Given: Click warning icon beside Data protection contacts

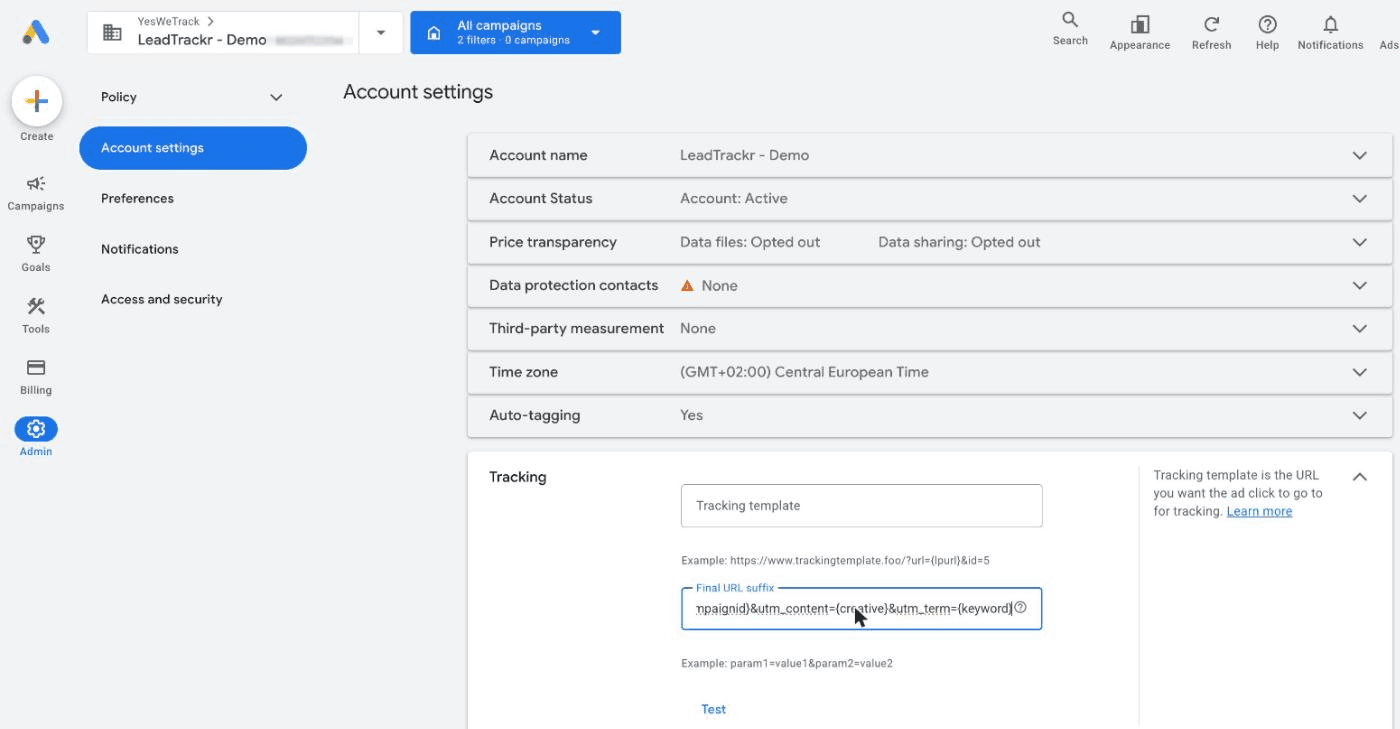Looking at the screenshot, I should (687, 285).
